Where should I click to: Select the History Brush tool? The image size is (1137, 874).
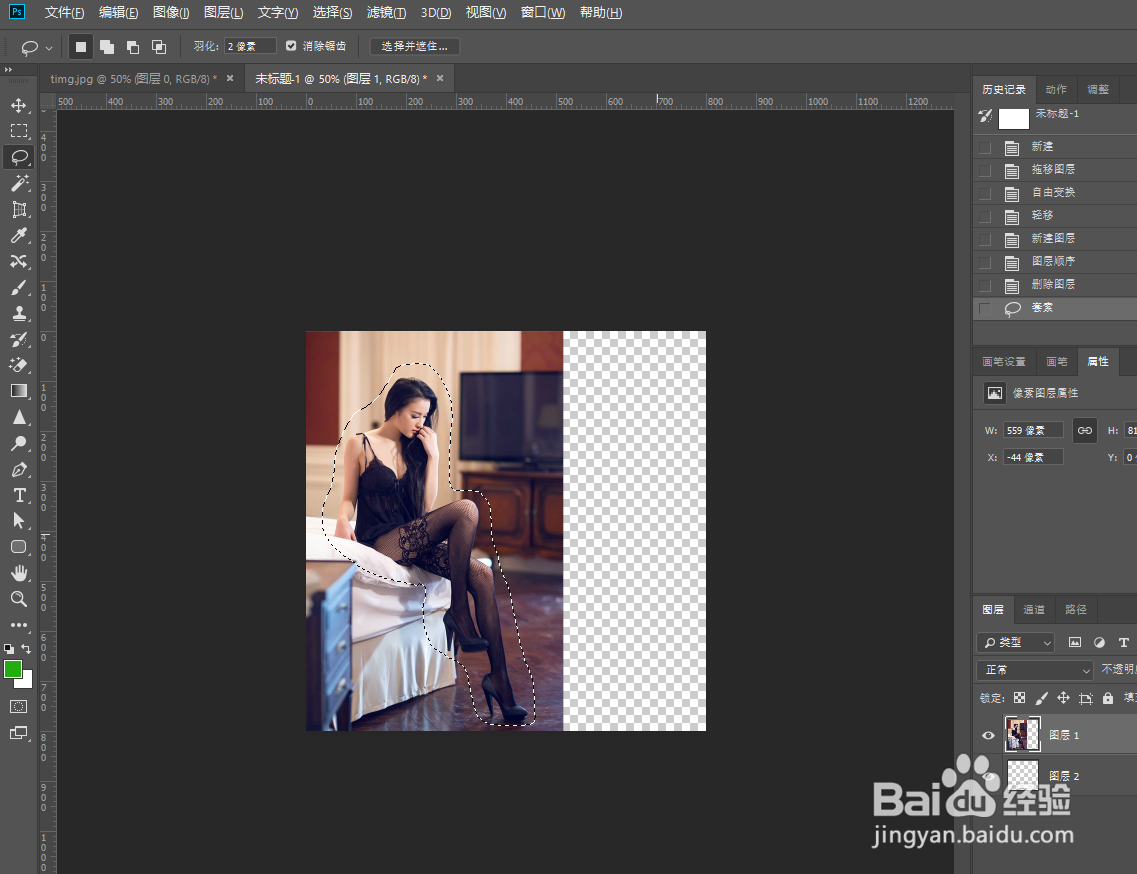(19, 339)
